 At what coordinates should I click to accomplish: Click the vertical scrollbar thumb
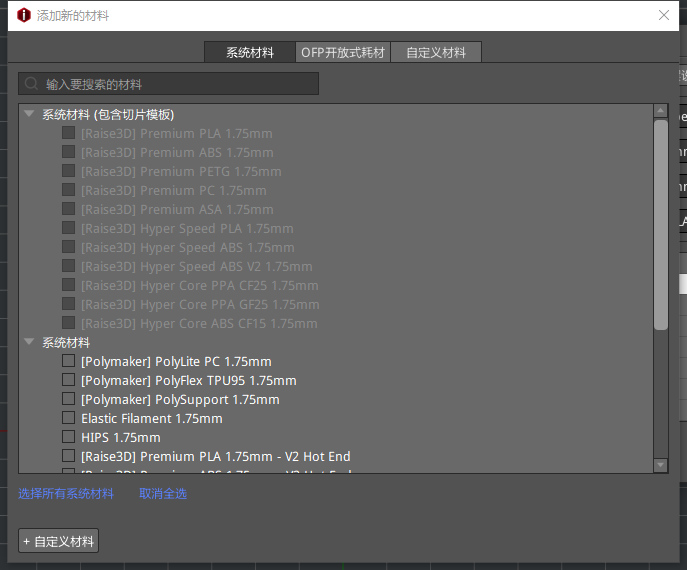(x=660, y=225)
